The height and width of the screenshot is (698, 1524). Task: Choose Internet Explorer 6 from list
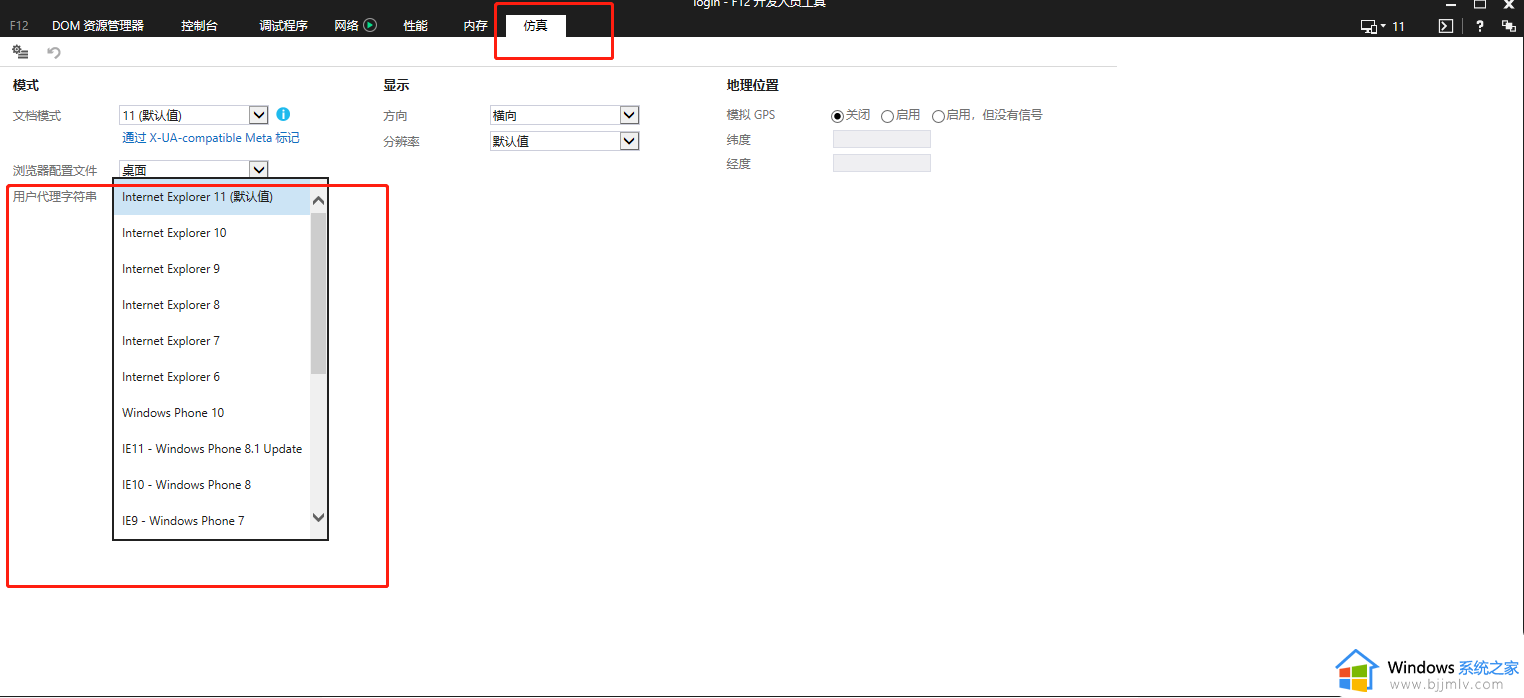coord(212,377)
